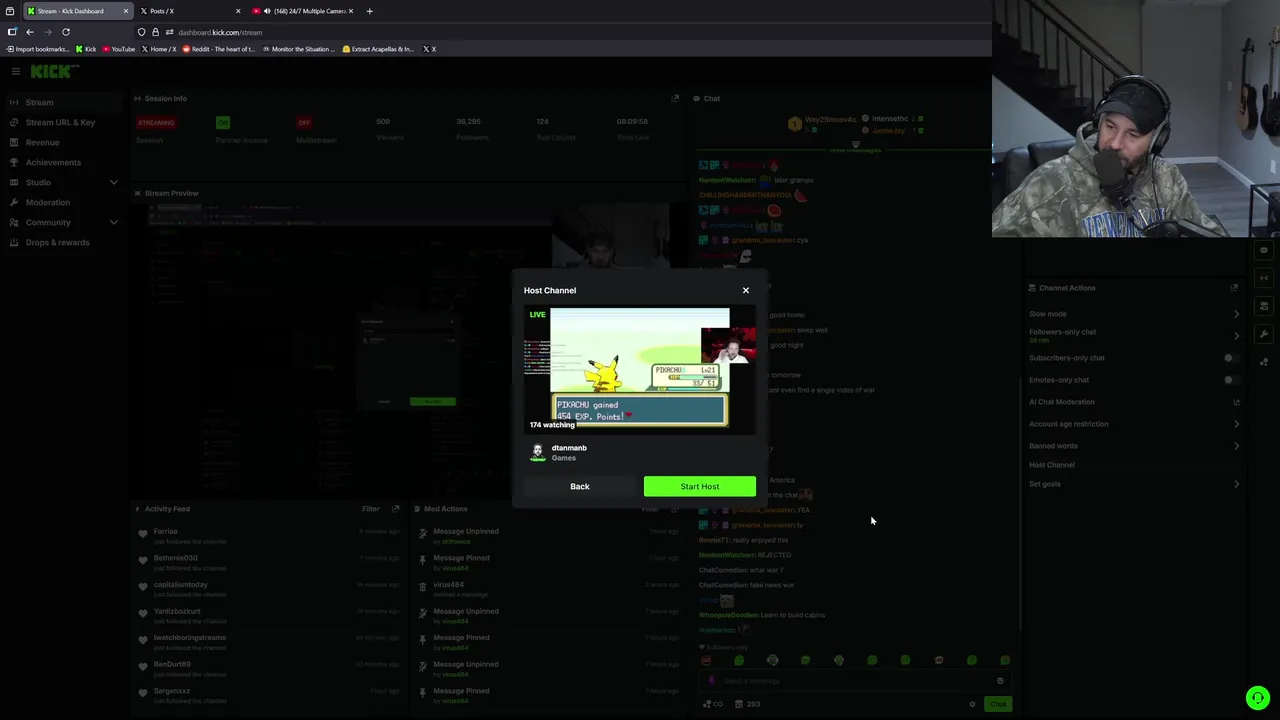
Task: Open chat settings gear icon
Action: (972, 704)
